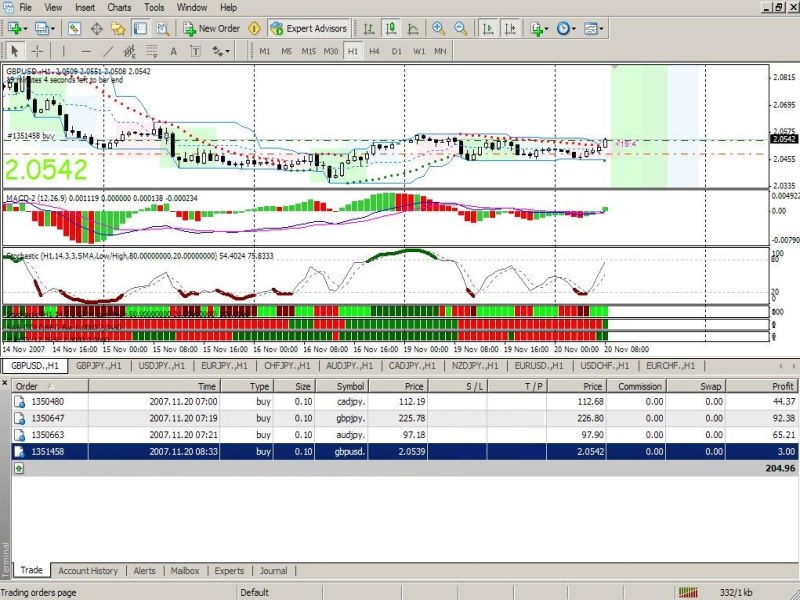Open the Templates icon
Image resolution: width=800 pixels, height=600 pixels.
590,29
